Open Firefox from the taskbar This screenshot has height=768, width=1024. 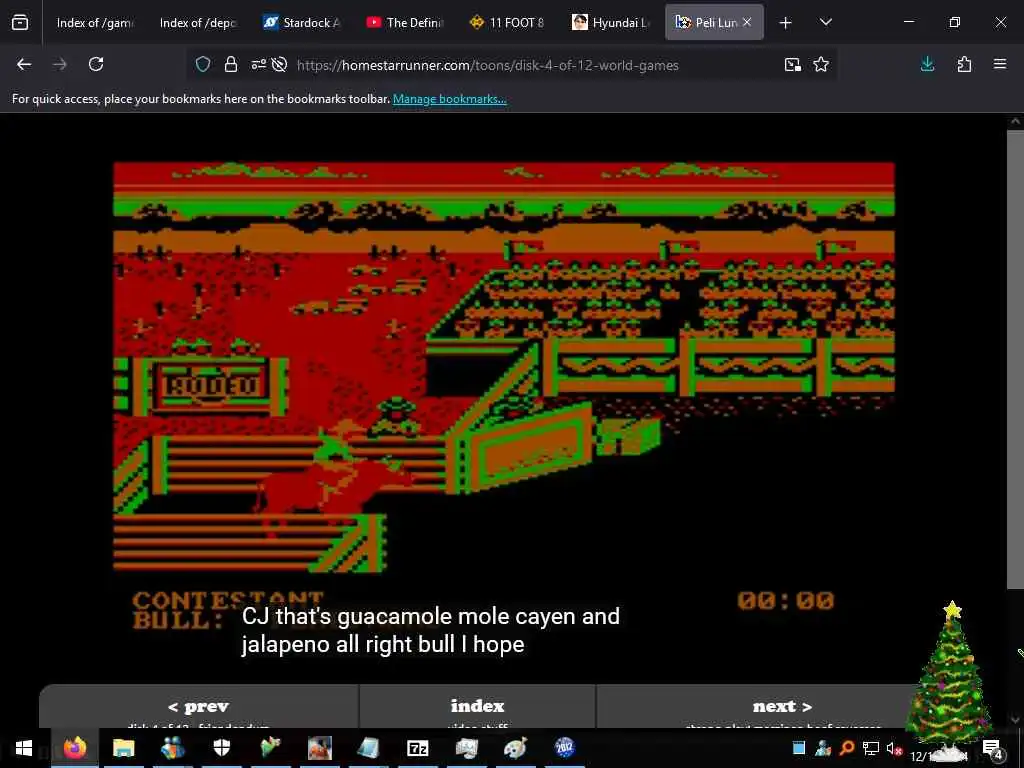[x=75, y=748]
